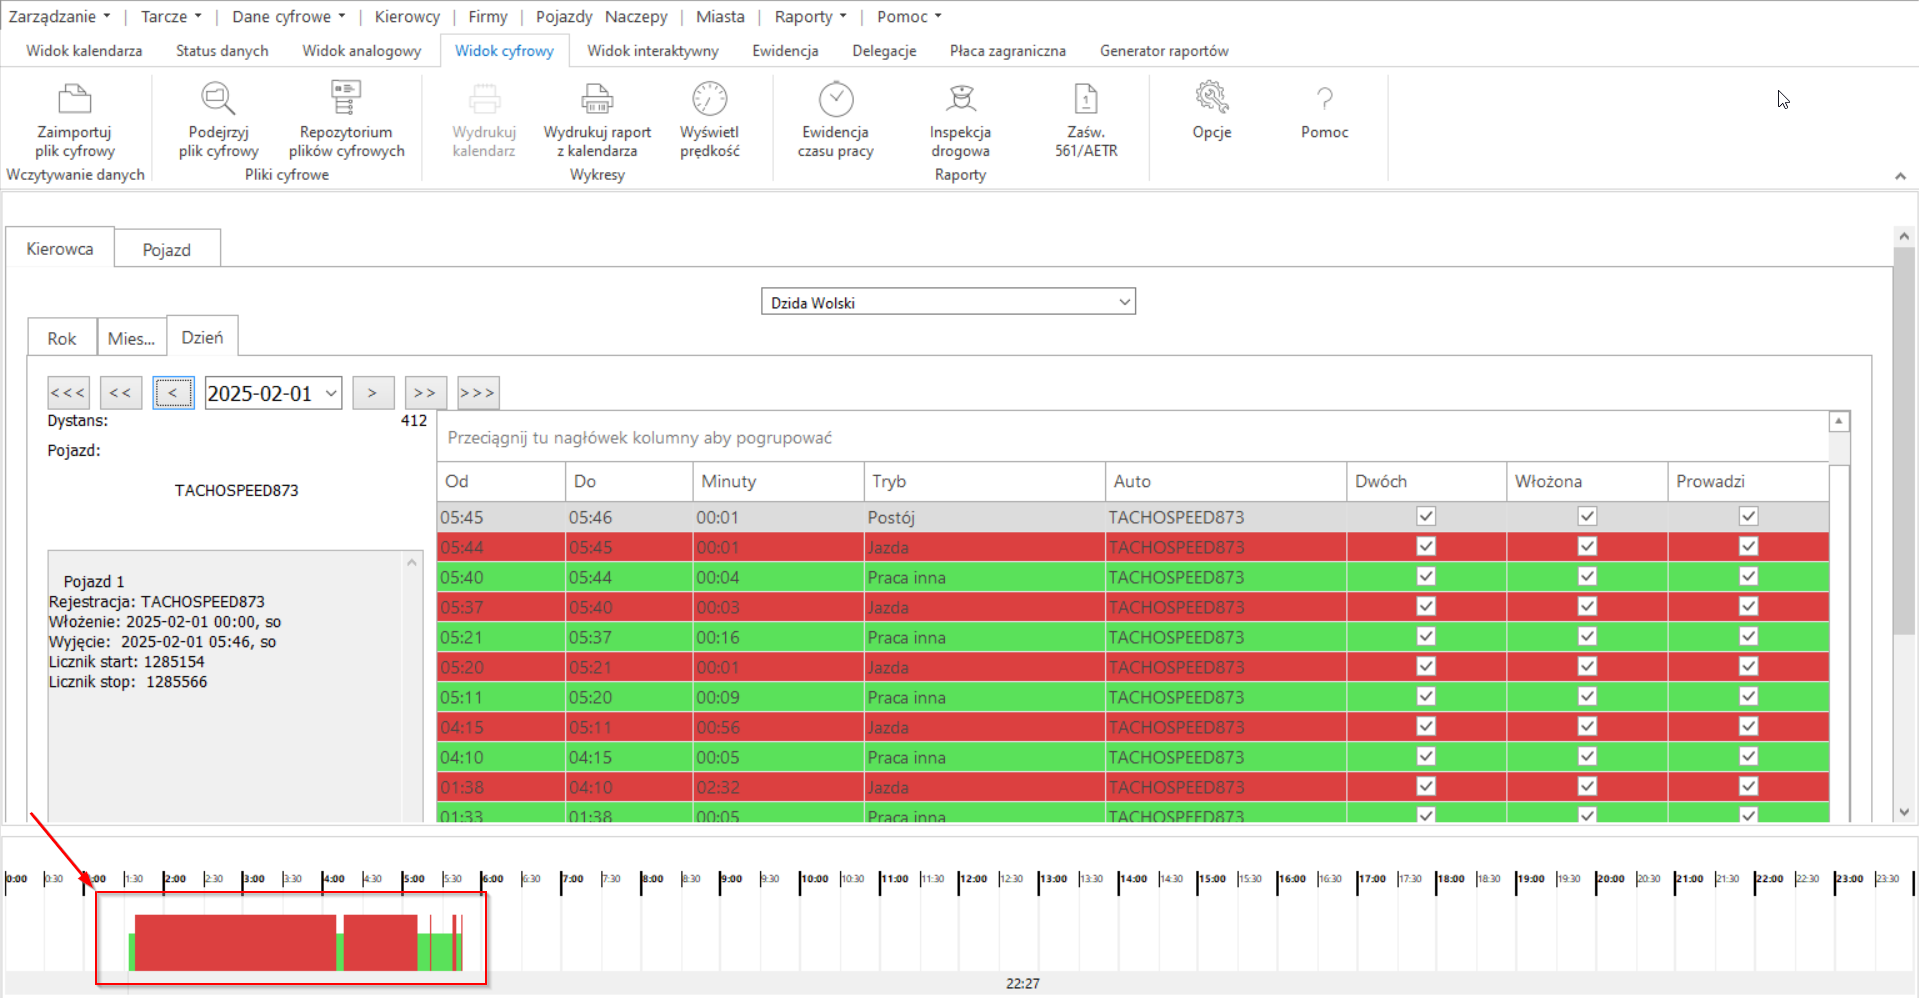1919x998 pixels.
Task: Switch to Widok analogowy tab
Action: tap(361, 50)
